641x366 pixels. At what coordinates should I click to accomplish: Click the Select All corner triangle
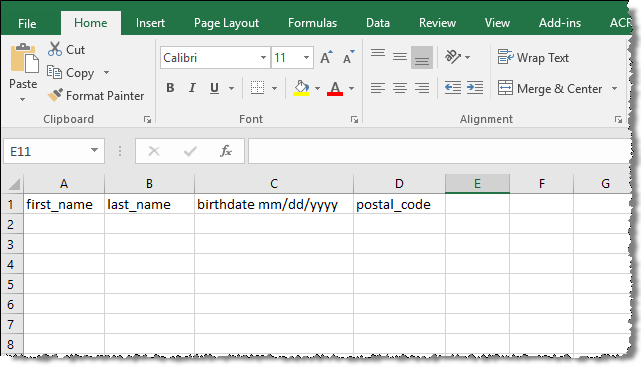(13, 184)
